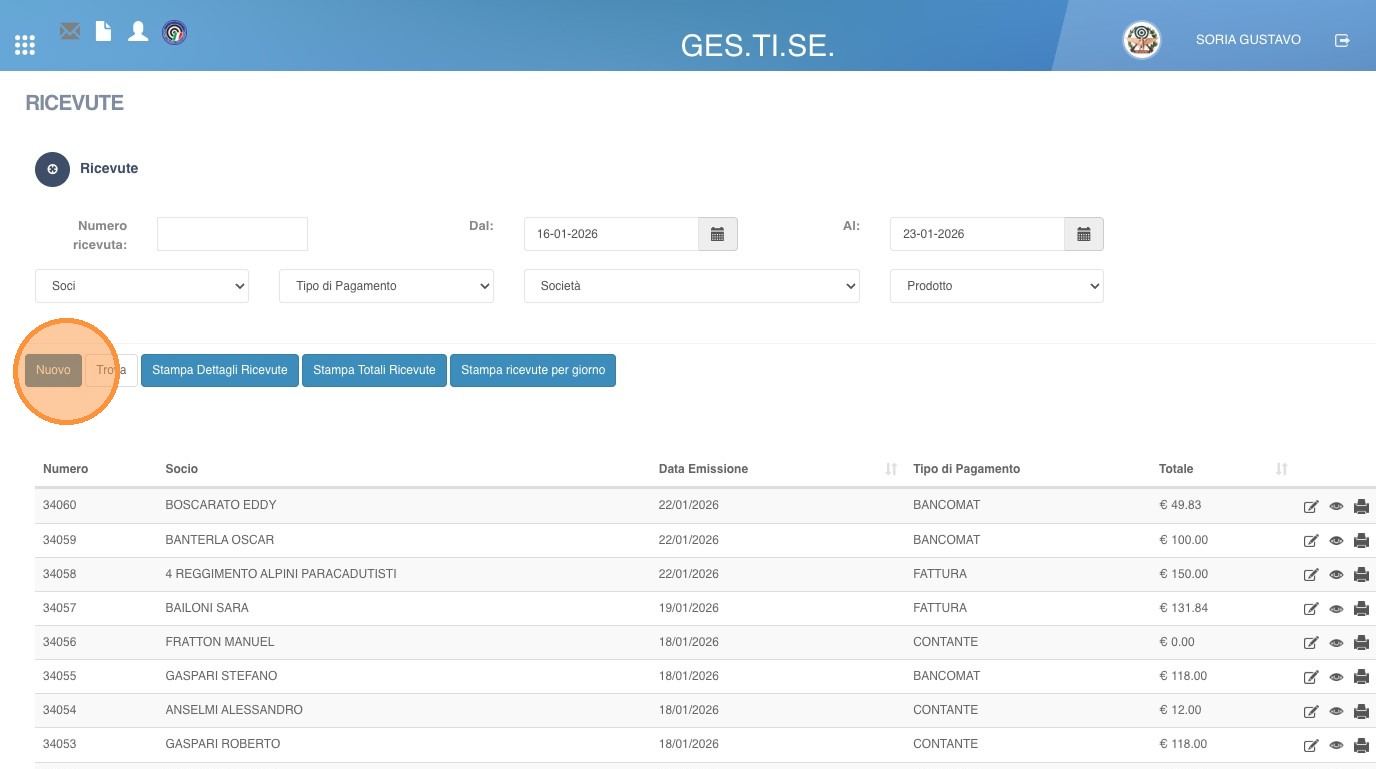Click the Al date field

(x=977, y=234)
